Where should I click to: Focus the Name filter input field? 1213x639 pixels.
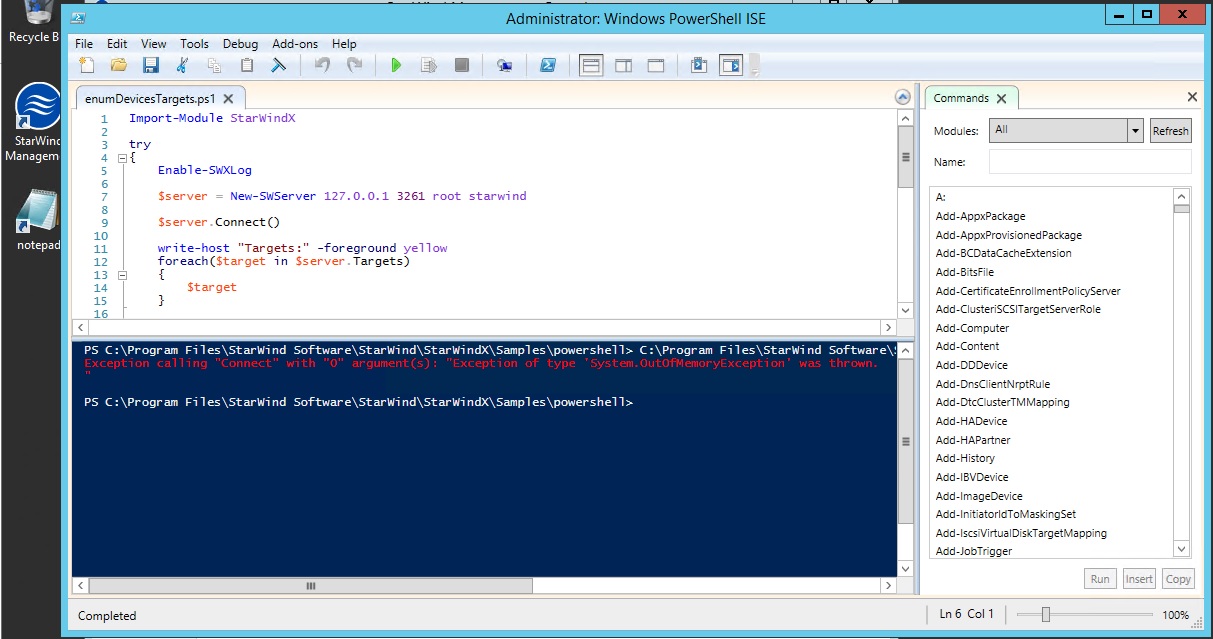1090,162
